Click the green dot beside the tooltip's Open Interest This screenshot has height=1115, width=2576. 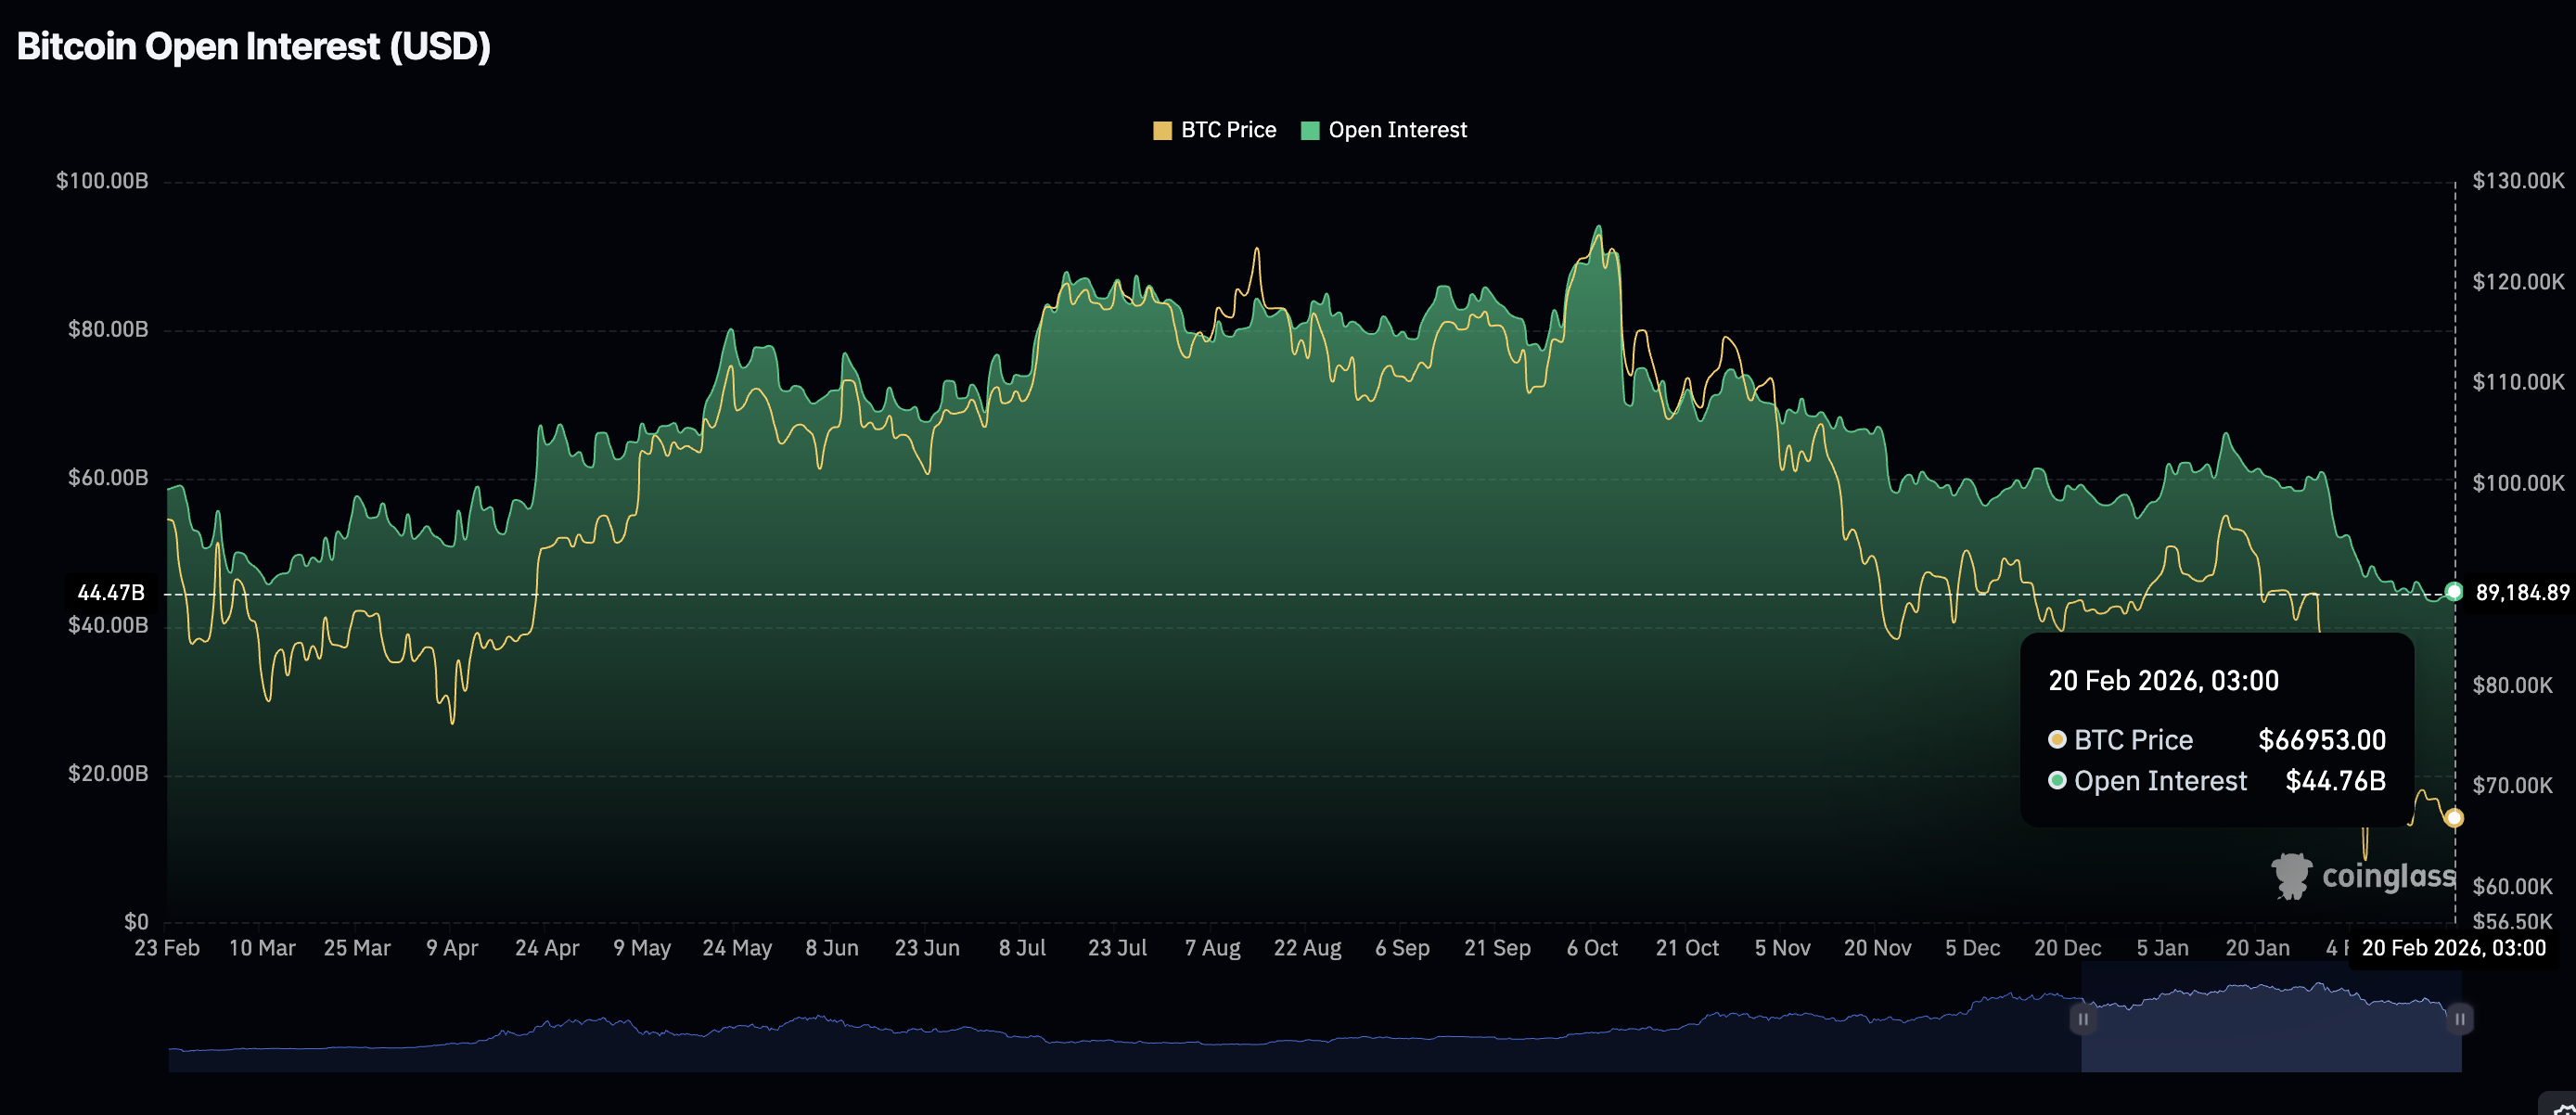(x=2057, y=781)
